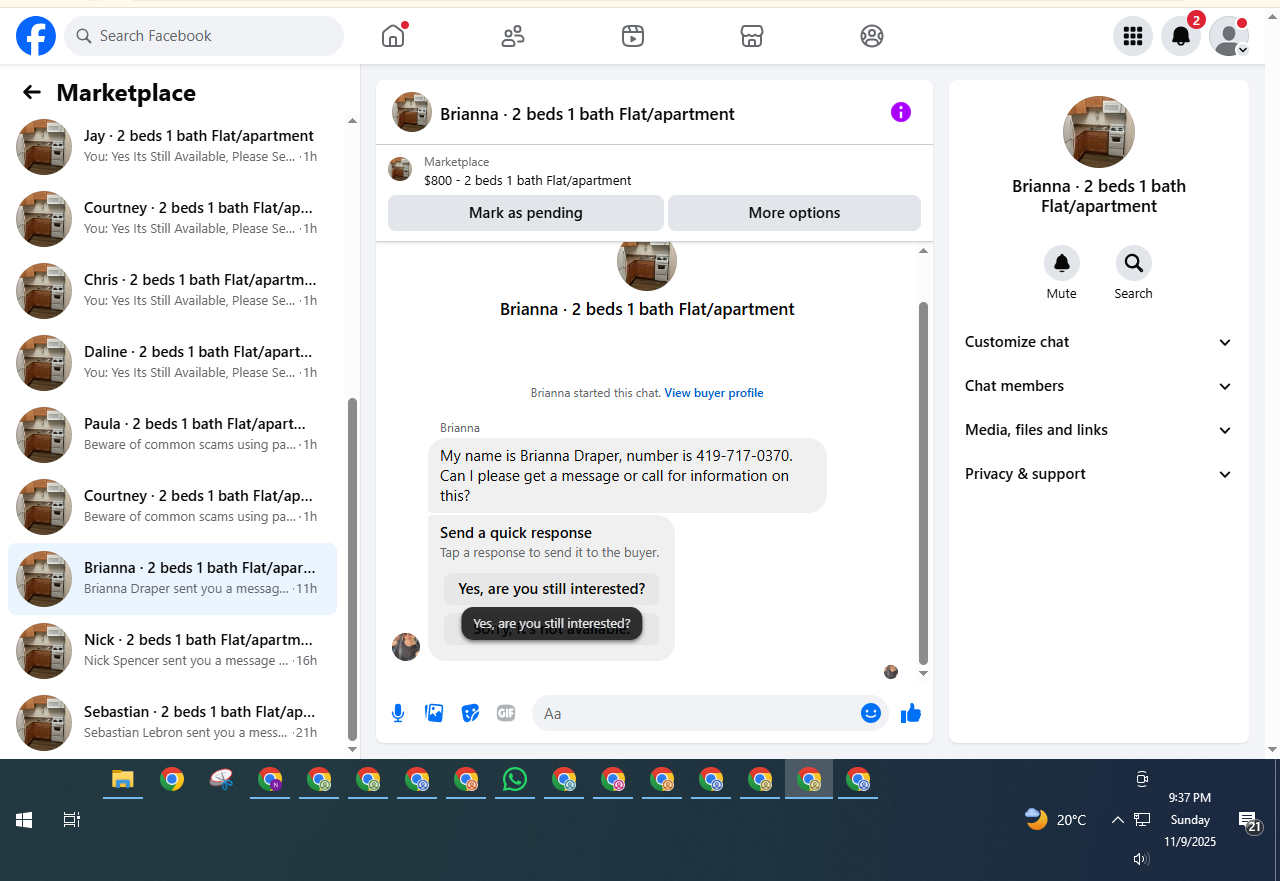The image size is (1280, 881).
Task: Open Windows Task View
Action: point(71,820)
